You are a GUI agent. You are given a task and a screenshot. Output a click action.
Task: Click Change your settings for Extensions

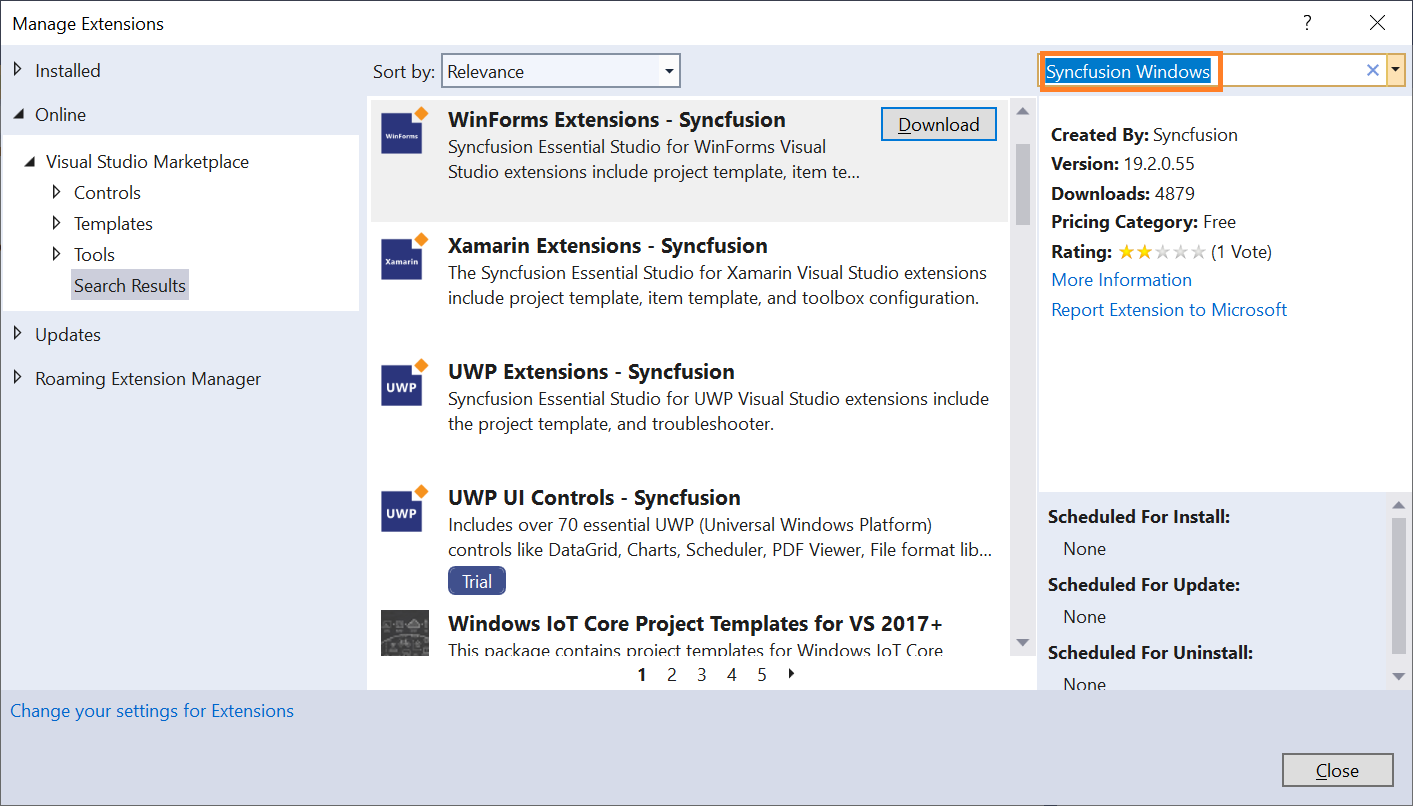152,710
